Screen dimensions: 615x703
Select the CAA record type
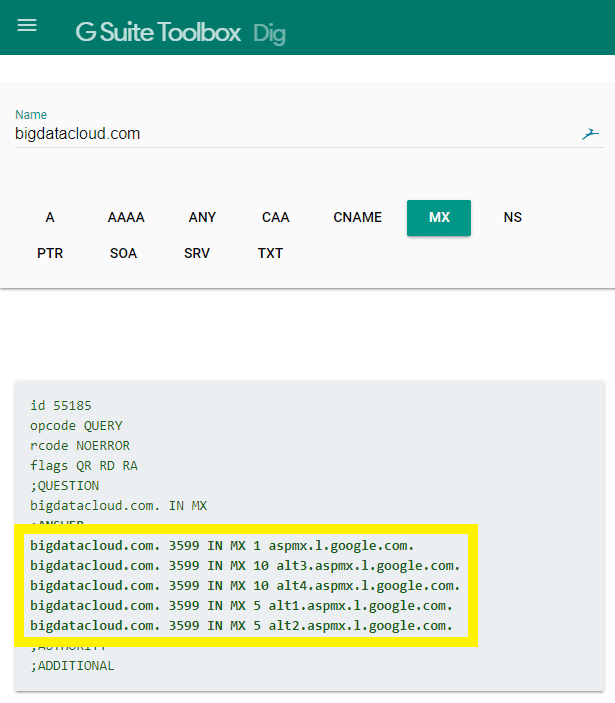(276, 217)
